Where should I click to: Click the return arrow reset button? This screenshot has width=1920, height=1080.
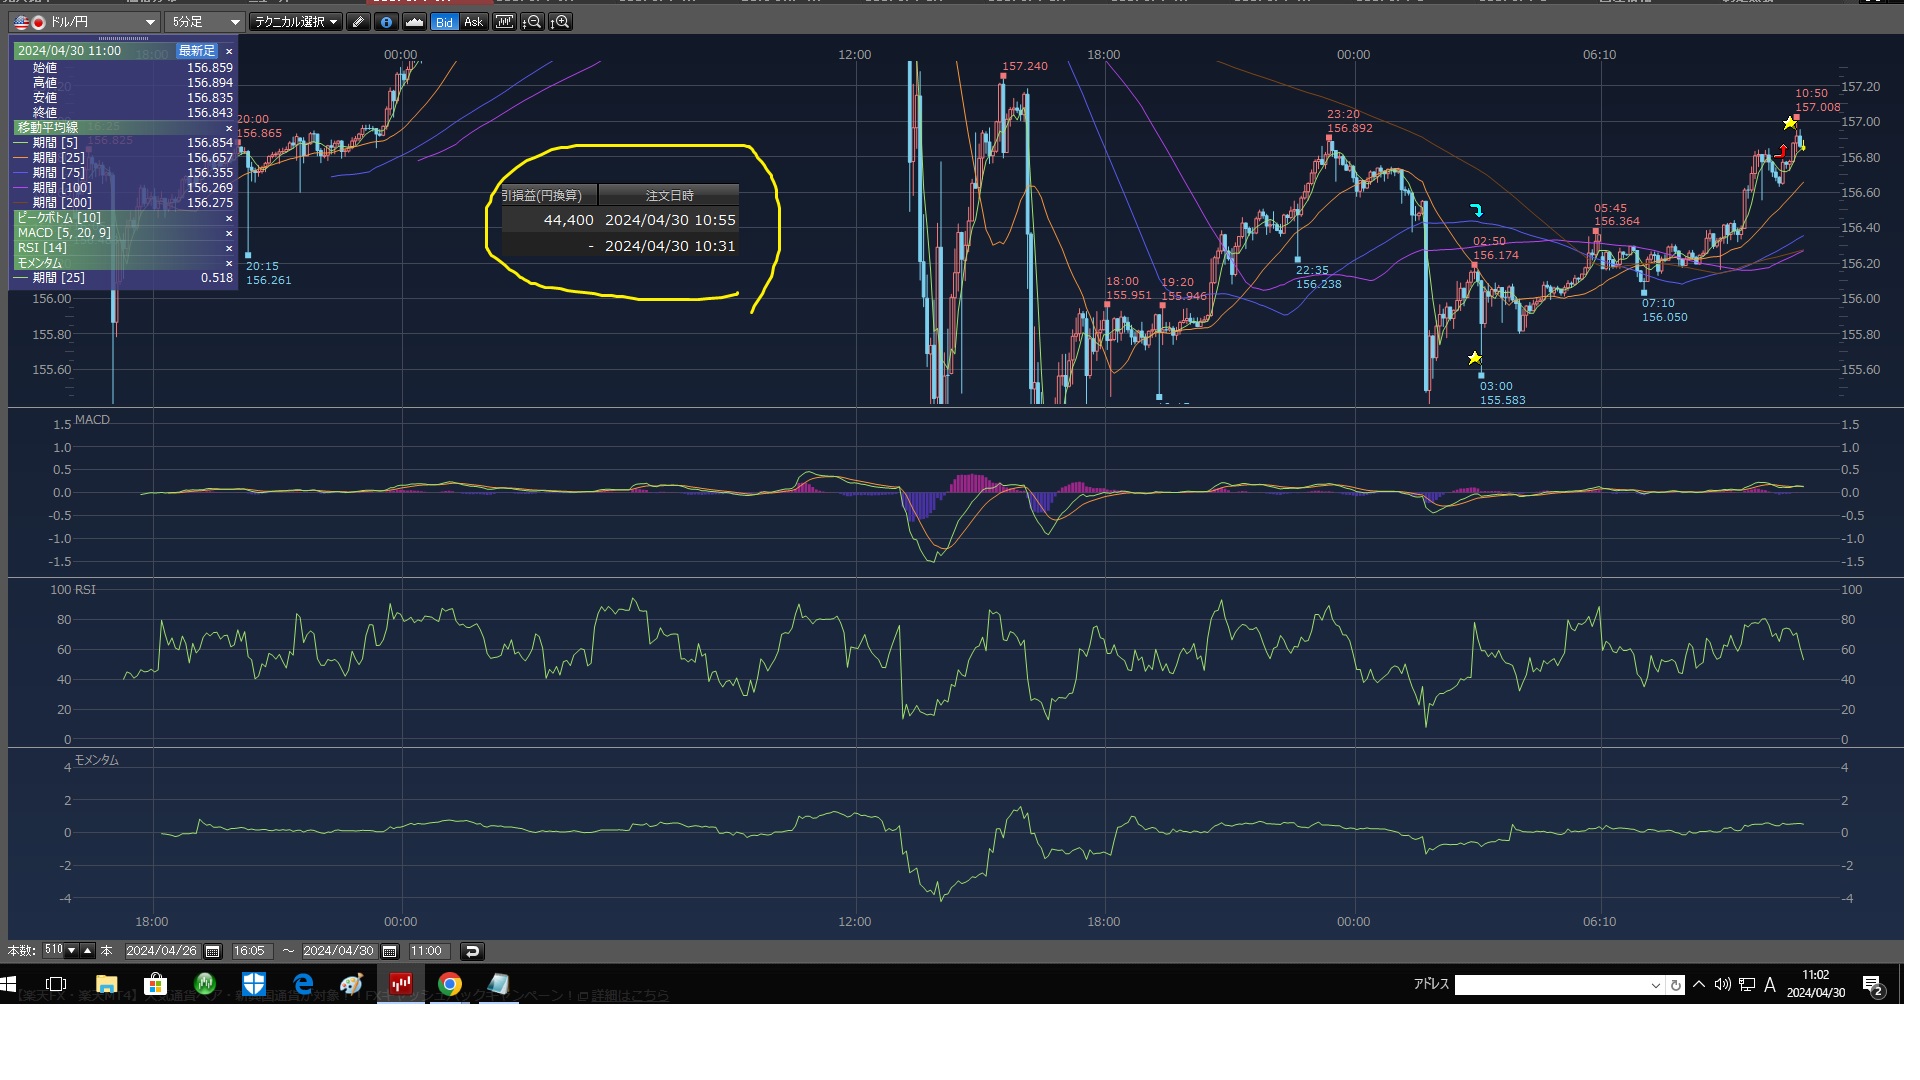(472, 951)
